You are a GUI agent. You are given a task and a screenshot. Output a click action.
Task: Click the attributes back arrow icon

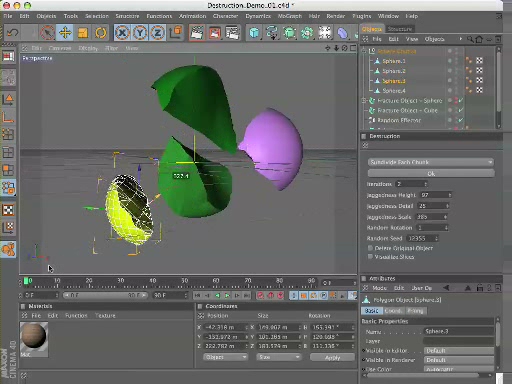click(446, 288)
